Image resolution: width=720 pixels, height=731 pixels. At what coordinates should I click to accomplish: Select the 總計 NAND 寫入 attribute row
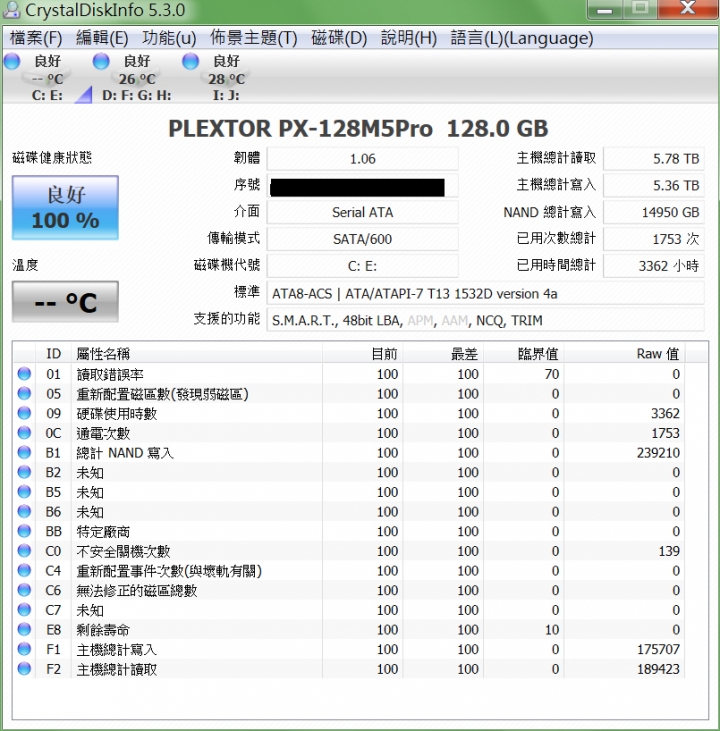coord(349,452)
